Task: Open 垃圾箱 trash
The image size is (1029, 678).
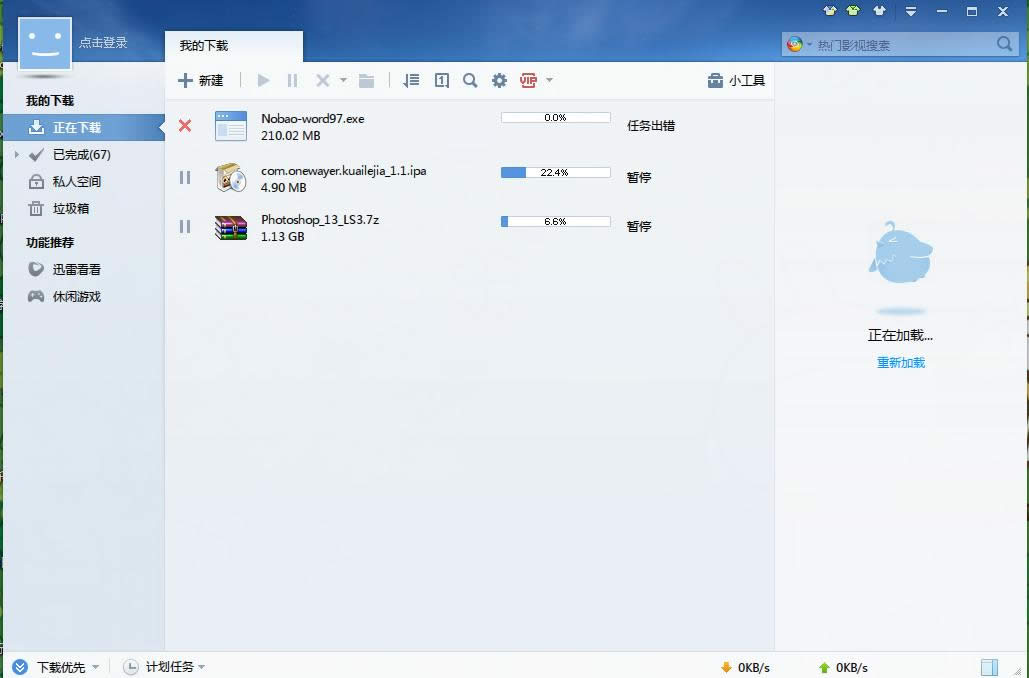Action: 70,209
